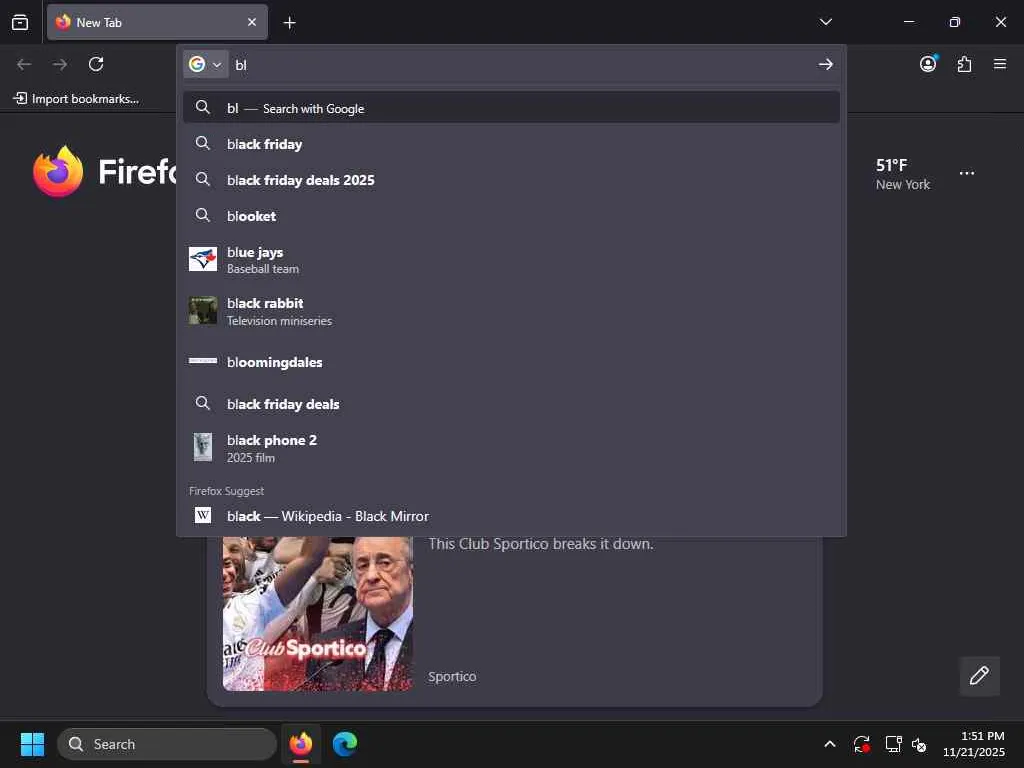Open the Google search engine selector
Image resolution: width=1024 pixels, height=768 pixels.
(x=205, y=64)
